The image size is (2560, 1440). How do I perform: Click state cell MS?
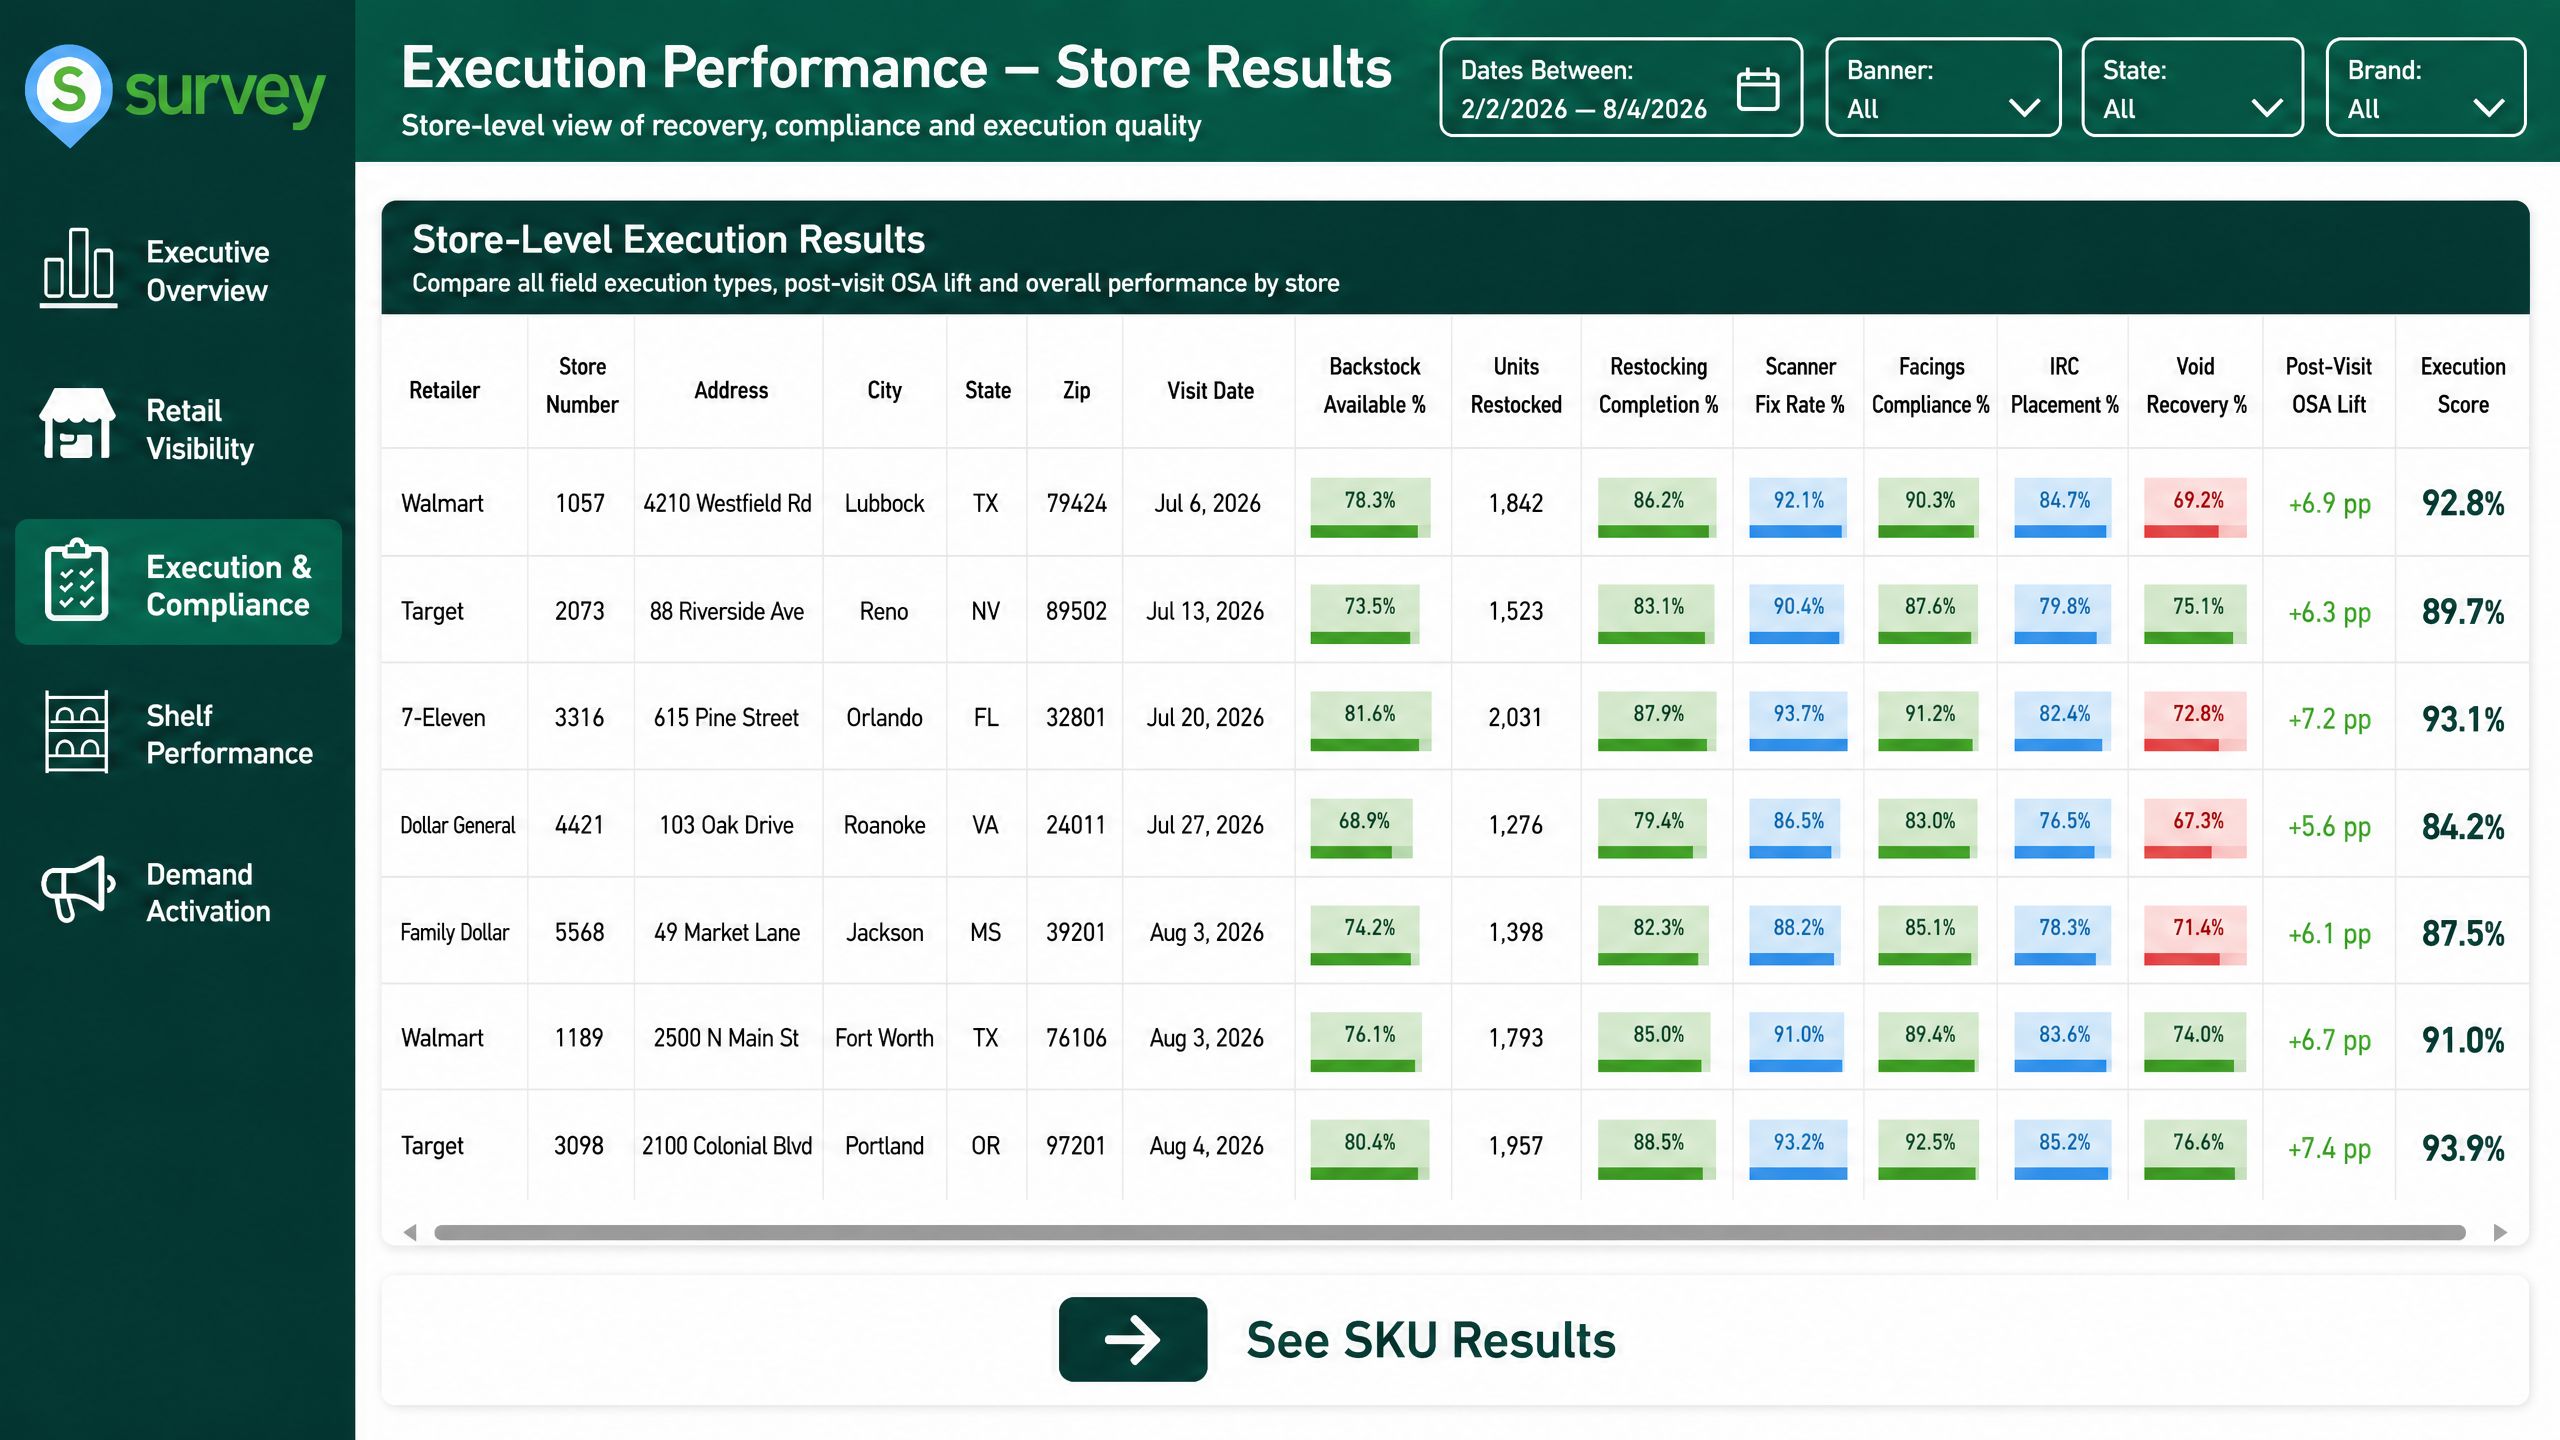[985, 932]
